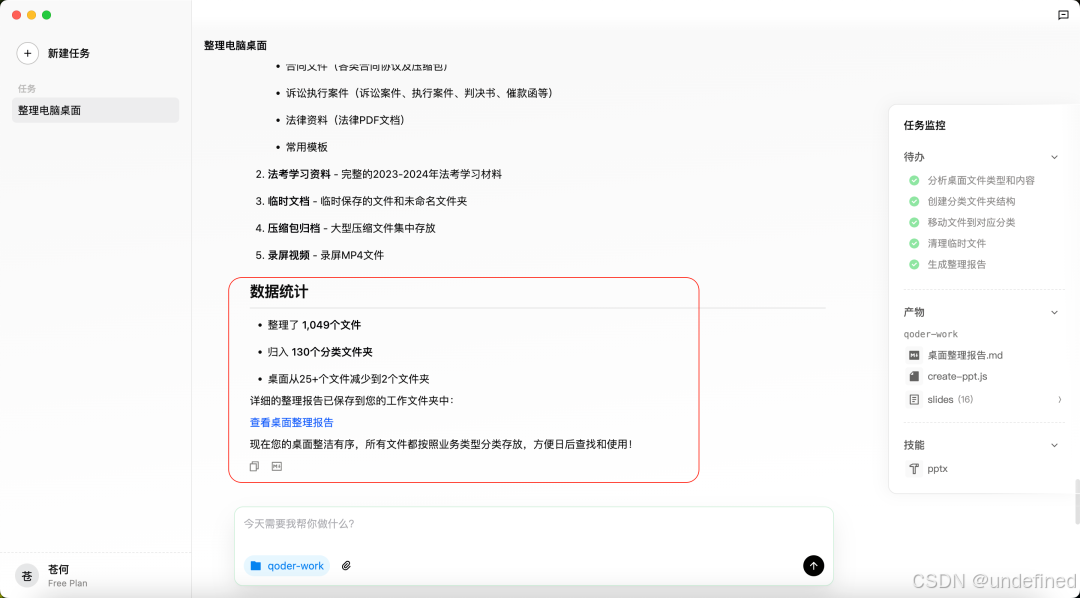Image resolution: width=1080 pixels, height=598 pixels.
Task: Click the checkmark for 生成整理报告
Action: tap(913, 264)
